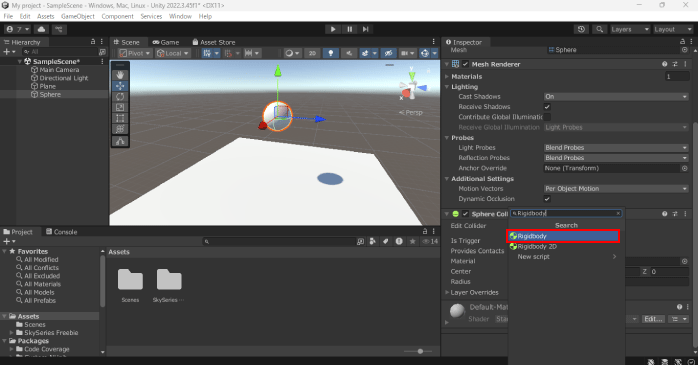Click the Step frame button
The width and height of the screenshot is (698, 365).
[x=365, y=29]
